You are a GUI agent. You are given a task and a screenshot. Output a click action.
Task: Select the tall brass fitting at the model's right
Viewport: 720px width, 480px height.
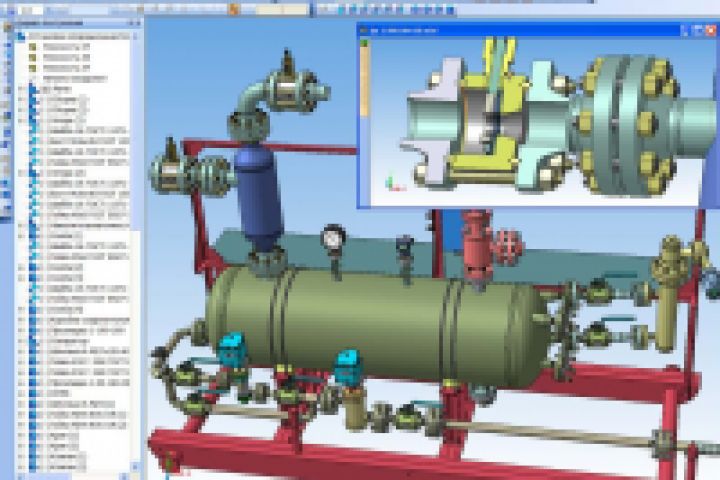pyautogui.click(x=669, y=294)
